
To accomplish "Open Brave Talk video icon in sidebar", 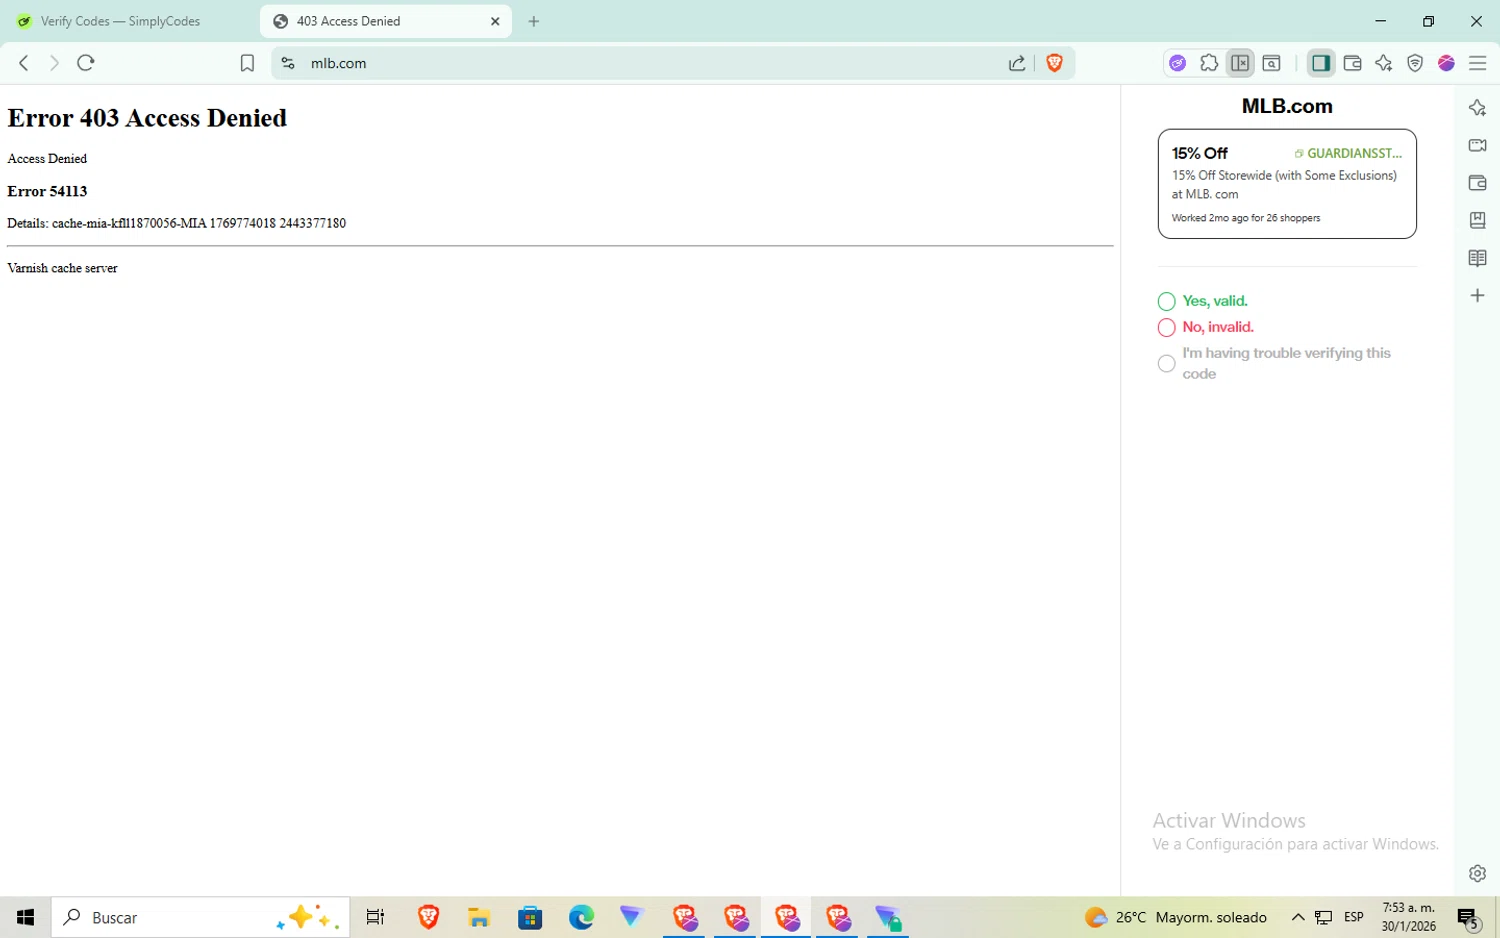I will pyautogui.click(x=1477, y=145).
